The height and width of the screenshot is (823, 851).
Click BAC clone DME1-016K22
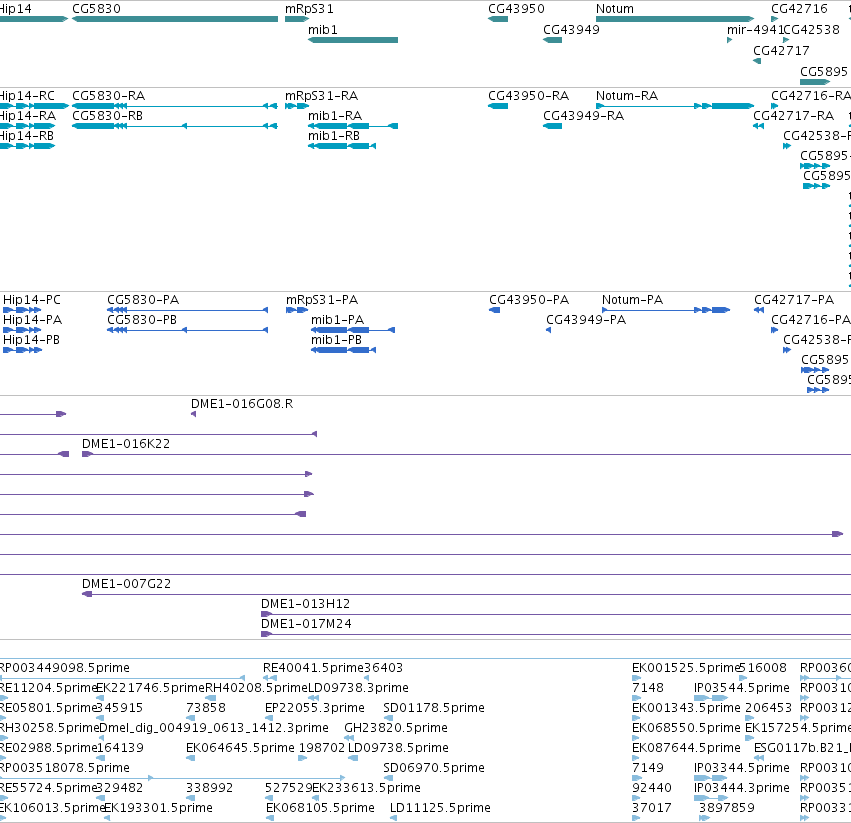pyautogui.click(x=466, y=454)
